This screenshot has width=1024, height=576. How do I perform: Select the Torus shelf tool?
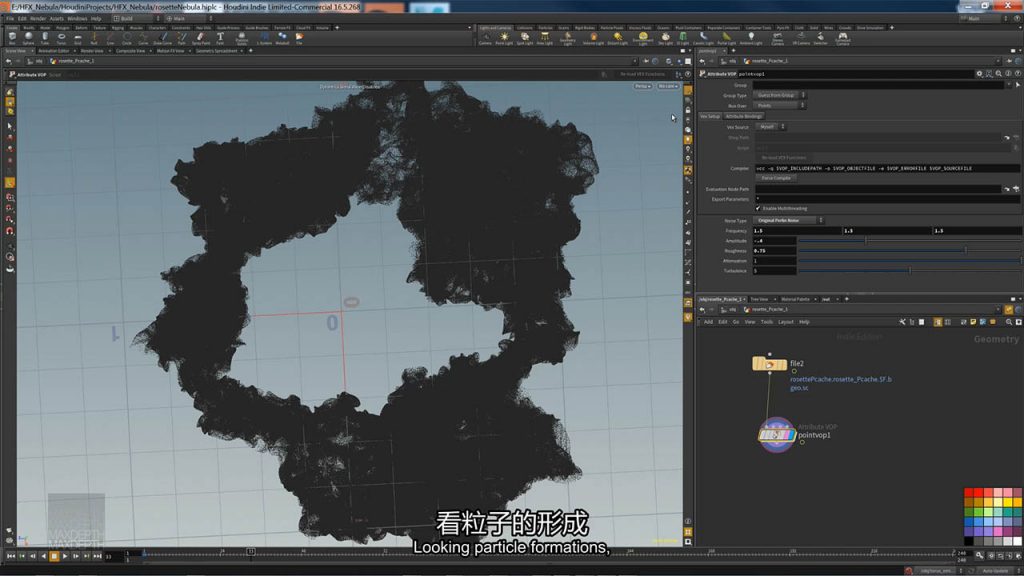pos(61,39)
